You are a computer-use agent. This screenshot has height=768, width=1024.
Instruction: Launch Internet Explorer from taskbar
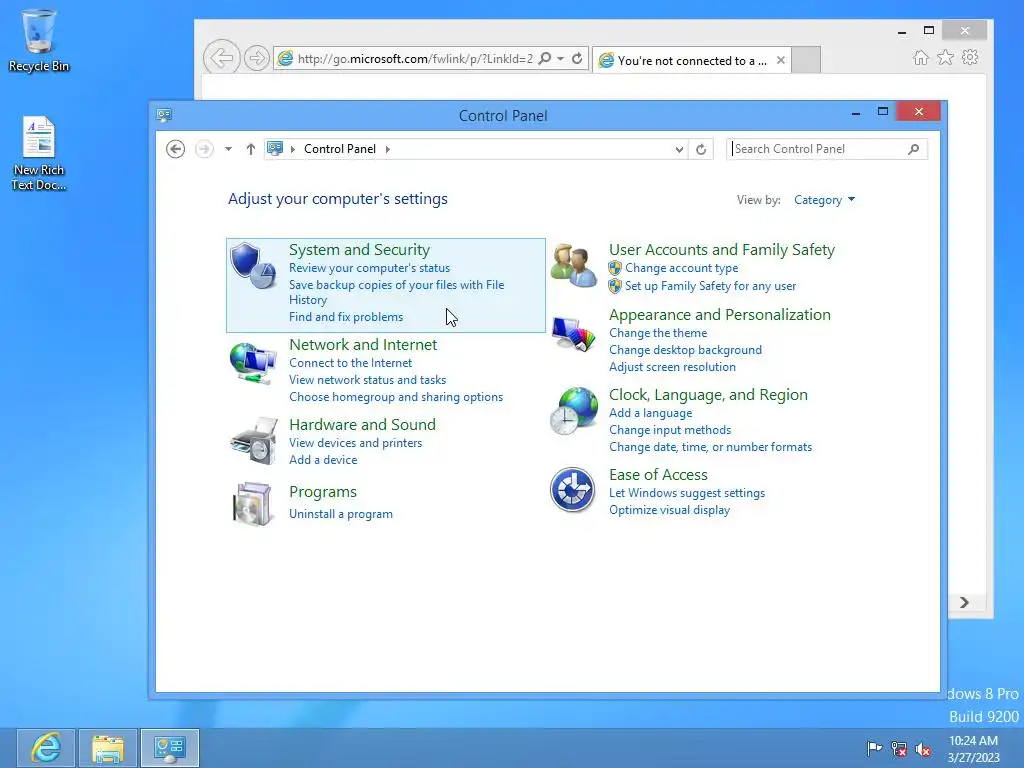[46, 748]
